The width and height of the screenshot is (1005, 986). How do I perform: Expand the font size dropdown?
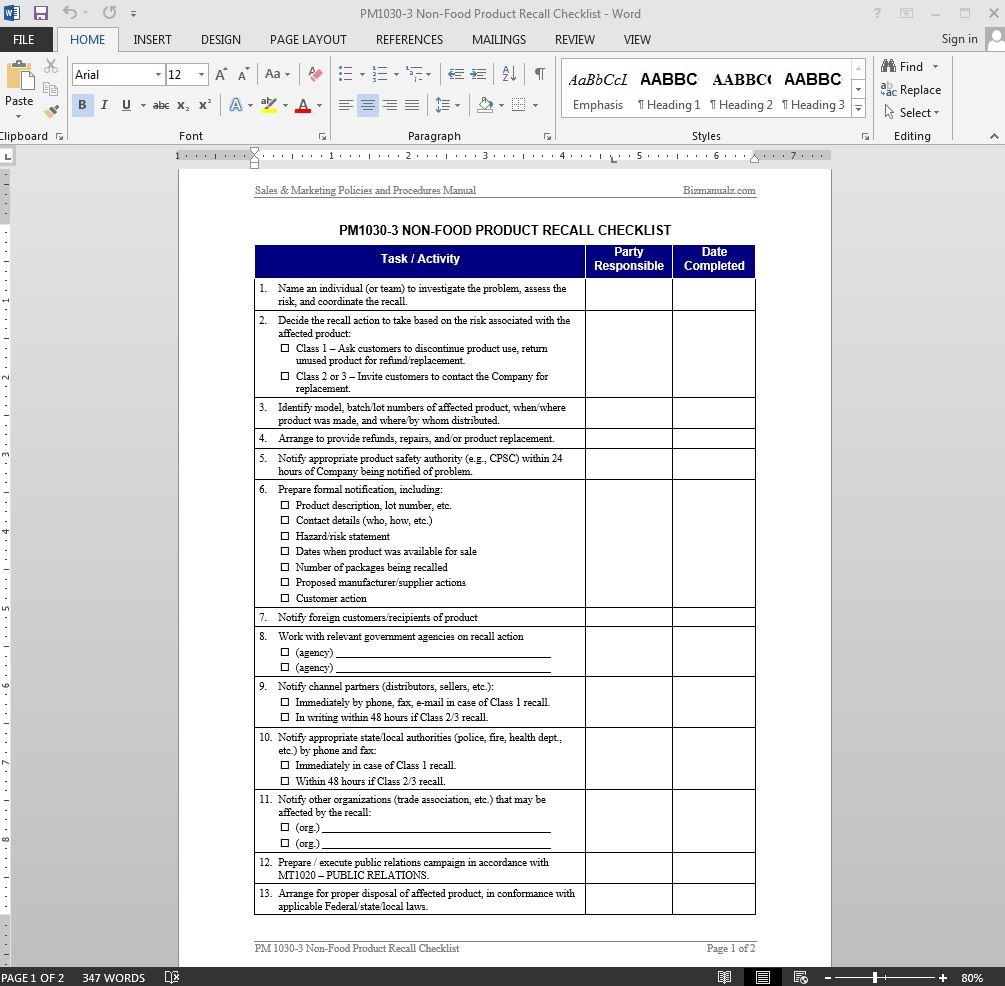click(x=201, y=75)
